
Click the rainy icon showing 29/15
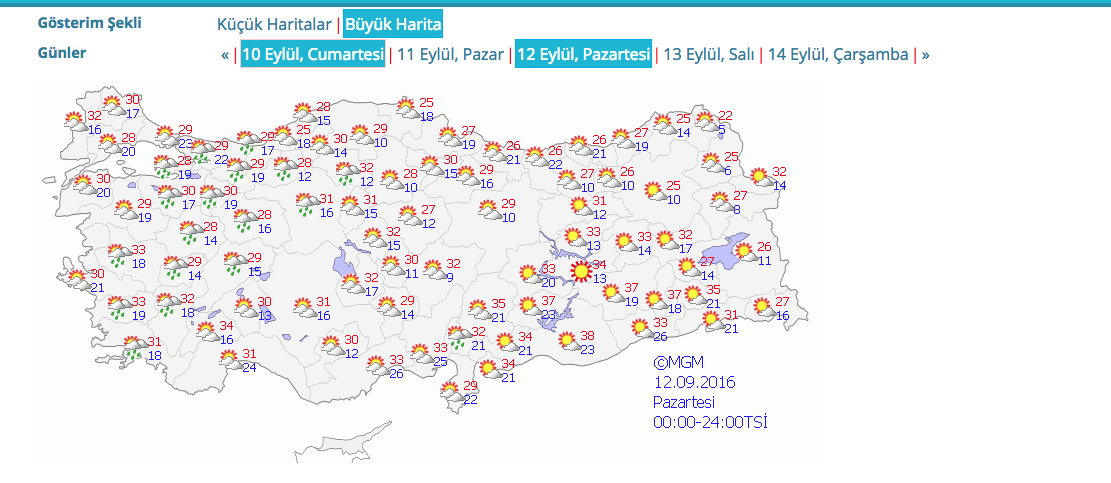[234, 264]
